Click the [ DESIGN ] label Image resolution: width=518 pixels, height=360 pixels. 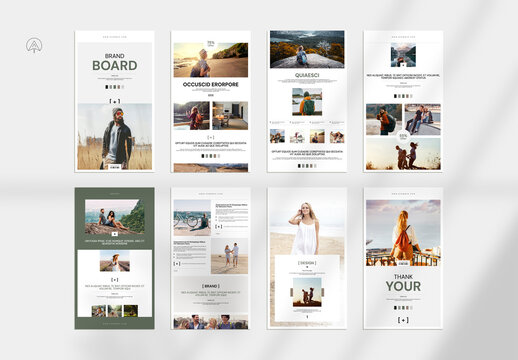[307, 263]
